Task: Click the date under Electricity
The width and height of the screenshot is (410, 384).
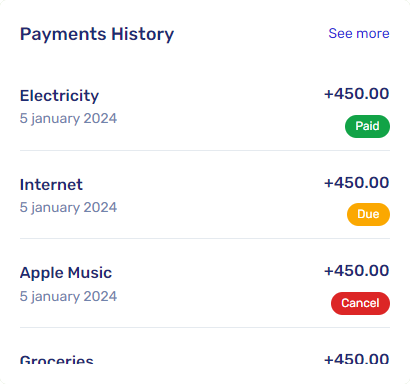Action: [x=68, y=119]
